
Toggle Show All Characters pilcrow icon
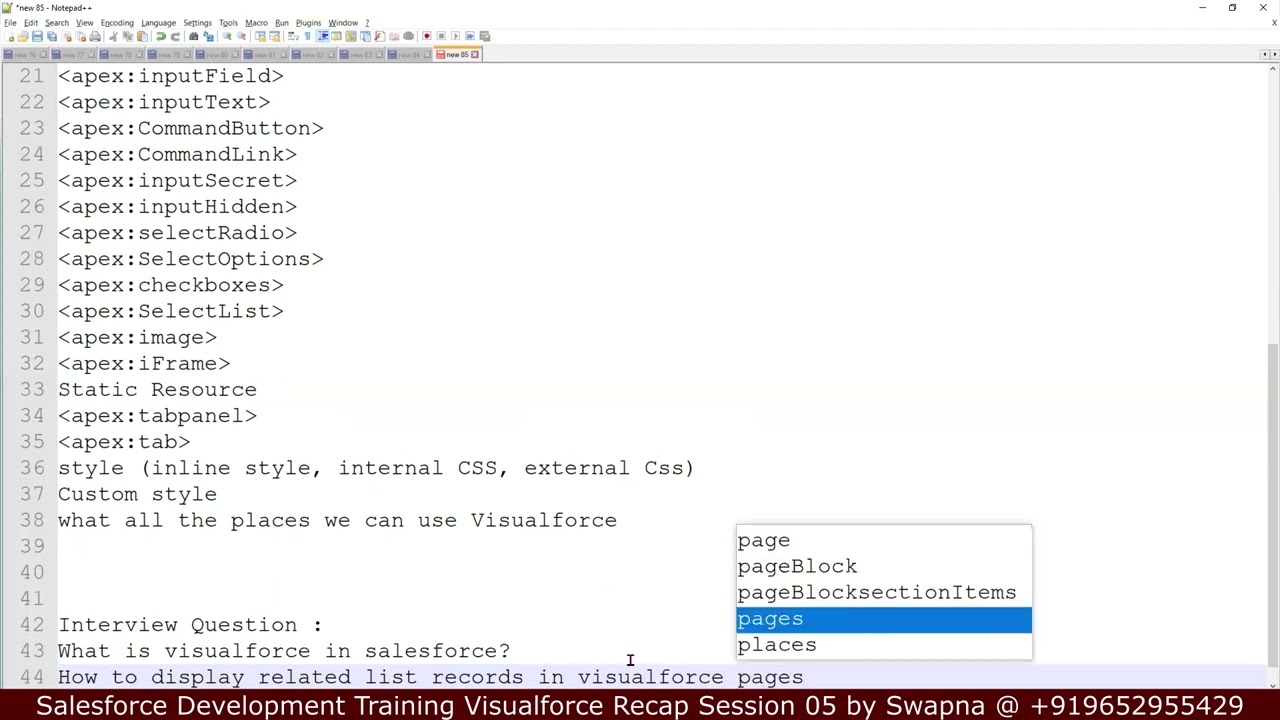307,36
